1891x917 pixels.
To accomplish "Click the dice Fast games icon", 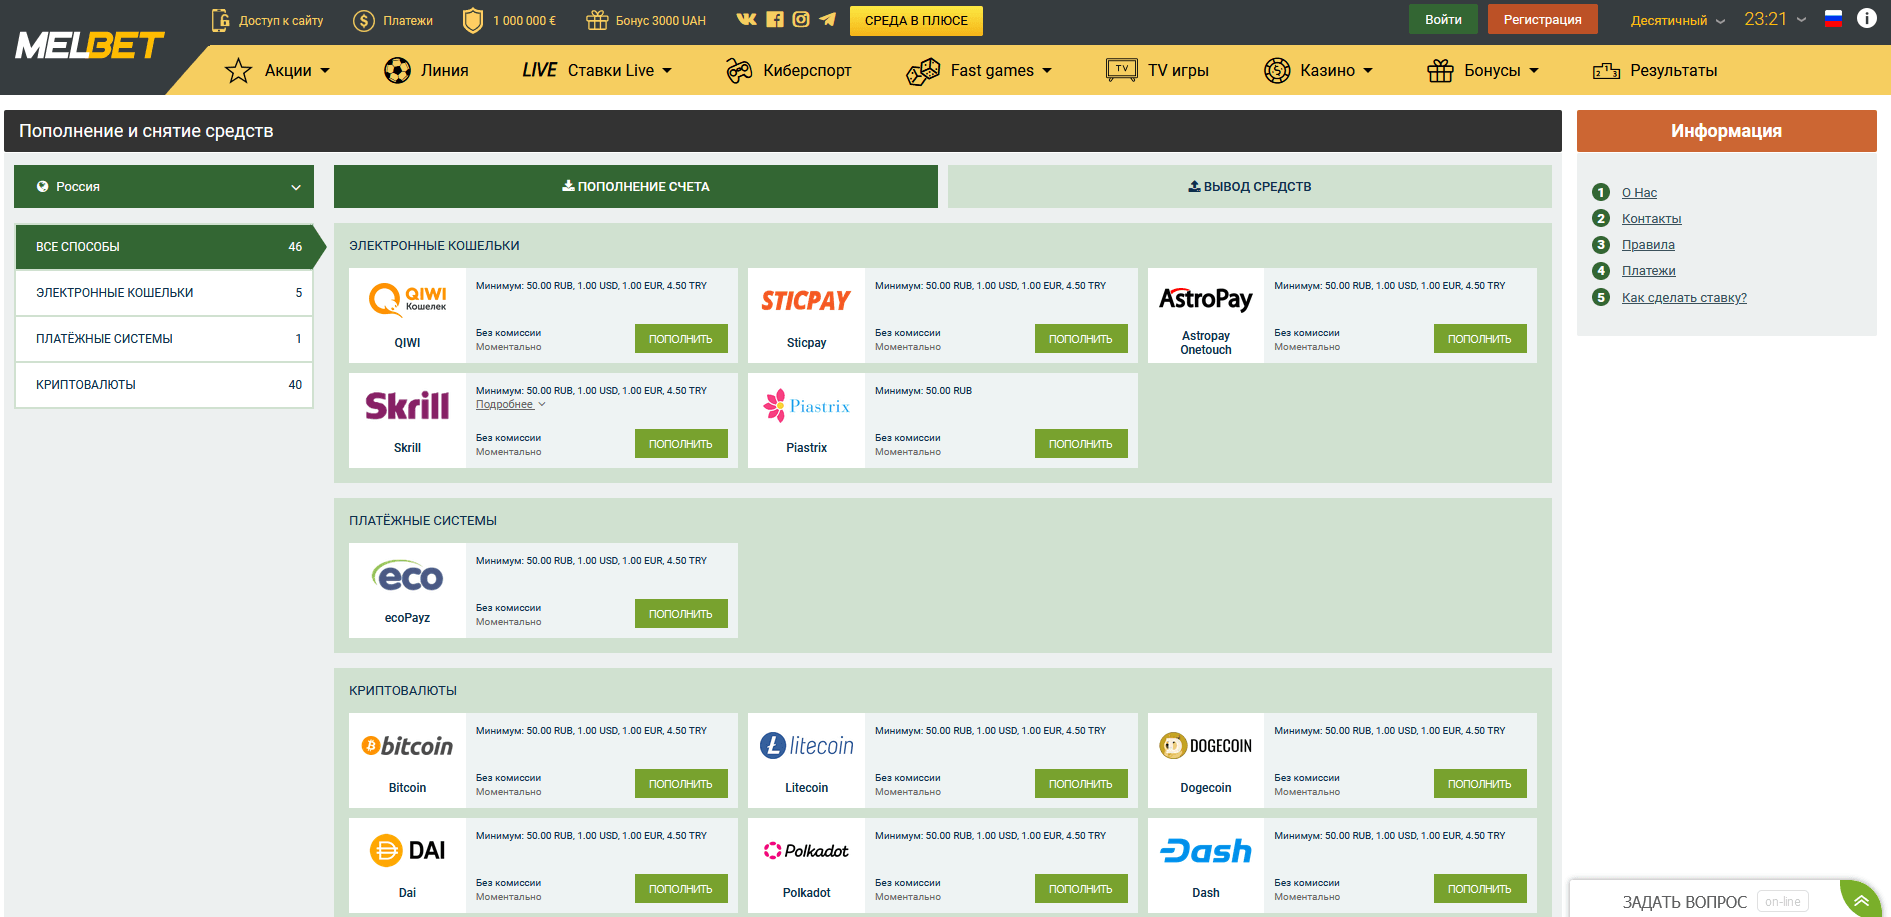I will click(x=923, y=71).
